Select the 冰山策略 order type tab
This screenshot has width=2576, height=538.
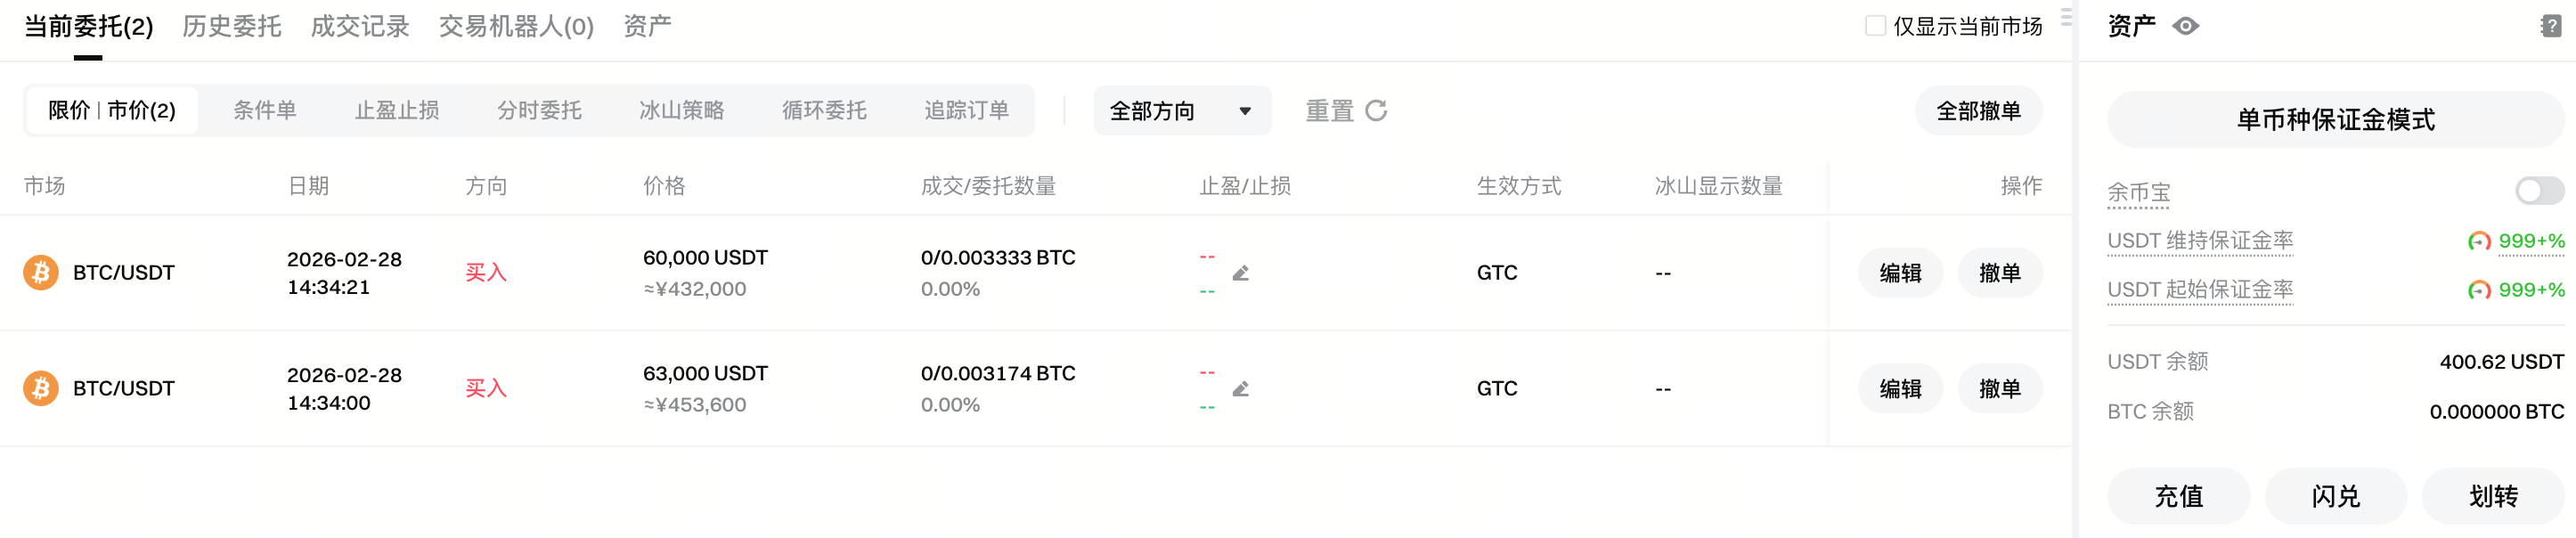pyautogui.click(x=684, y=111)
